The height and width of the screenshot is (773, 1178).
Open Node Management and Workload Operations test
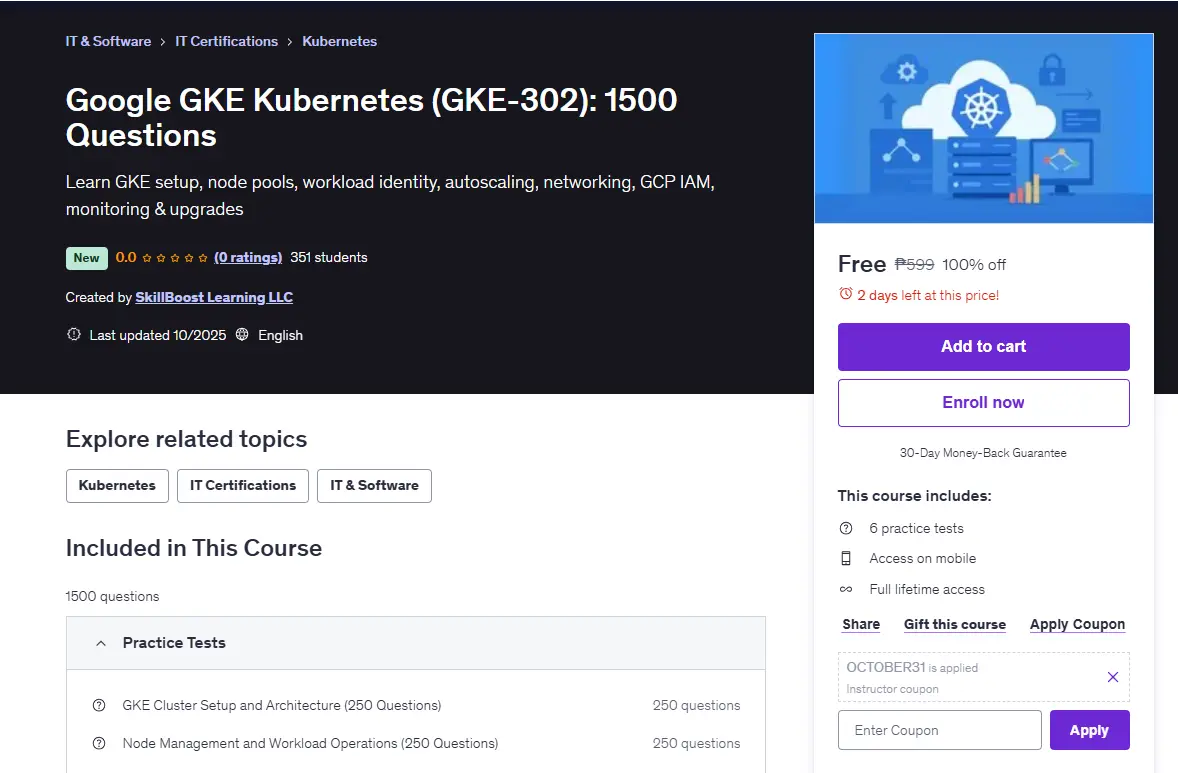pos(310,743)
